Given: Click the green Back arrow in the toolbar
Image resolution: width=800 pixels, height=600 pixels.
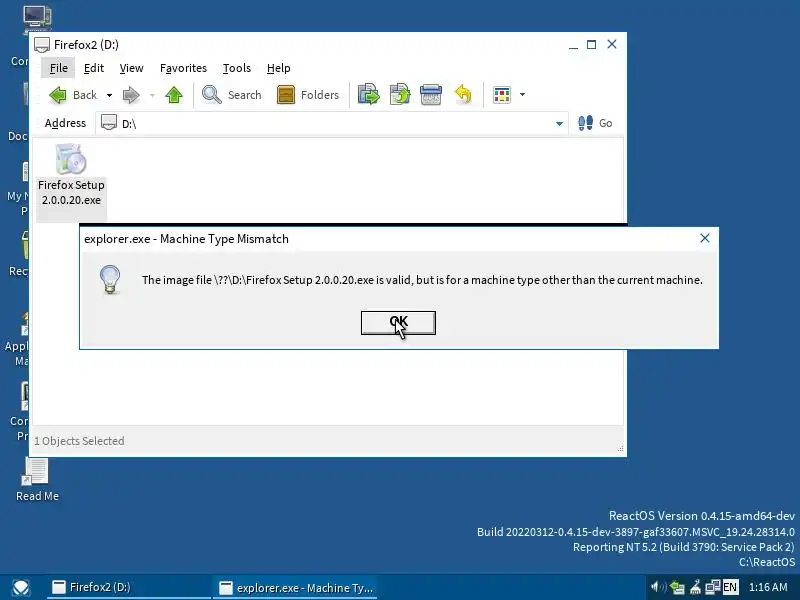Looking at the screenshot, I should (x=58, y=95).
